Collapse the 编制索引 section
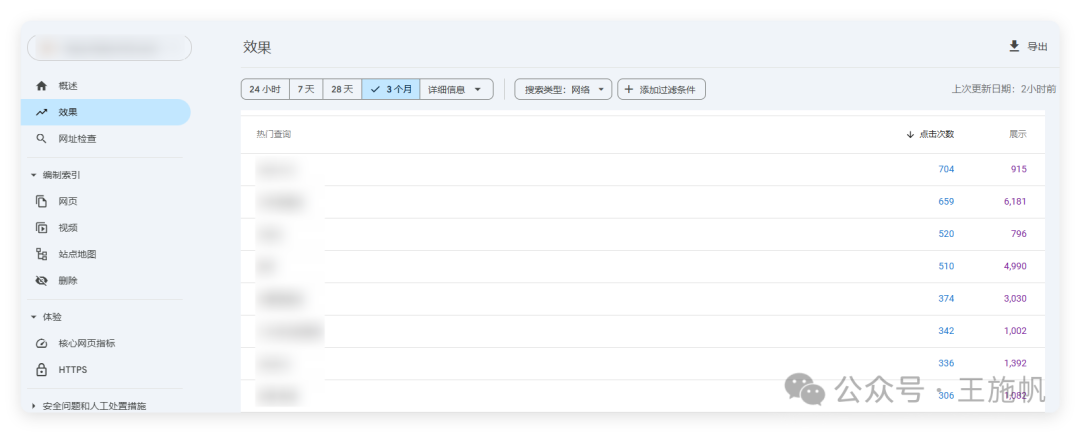This screenshot has height=433, width=1080. (33, 176)
